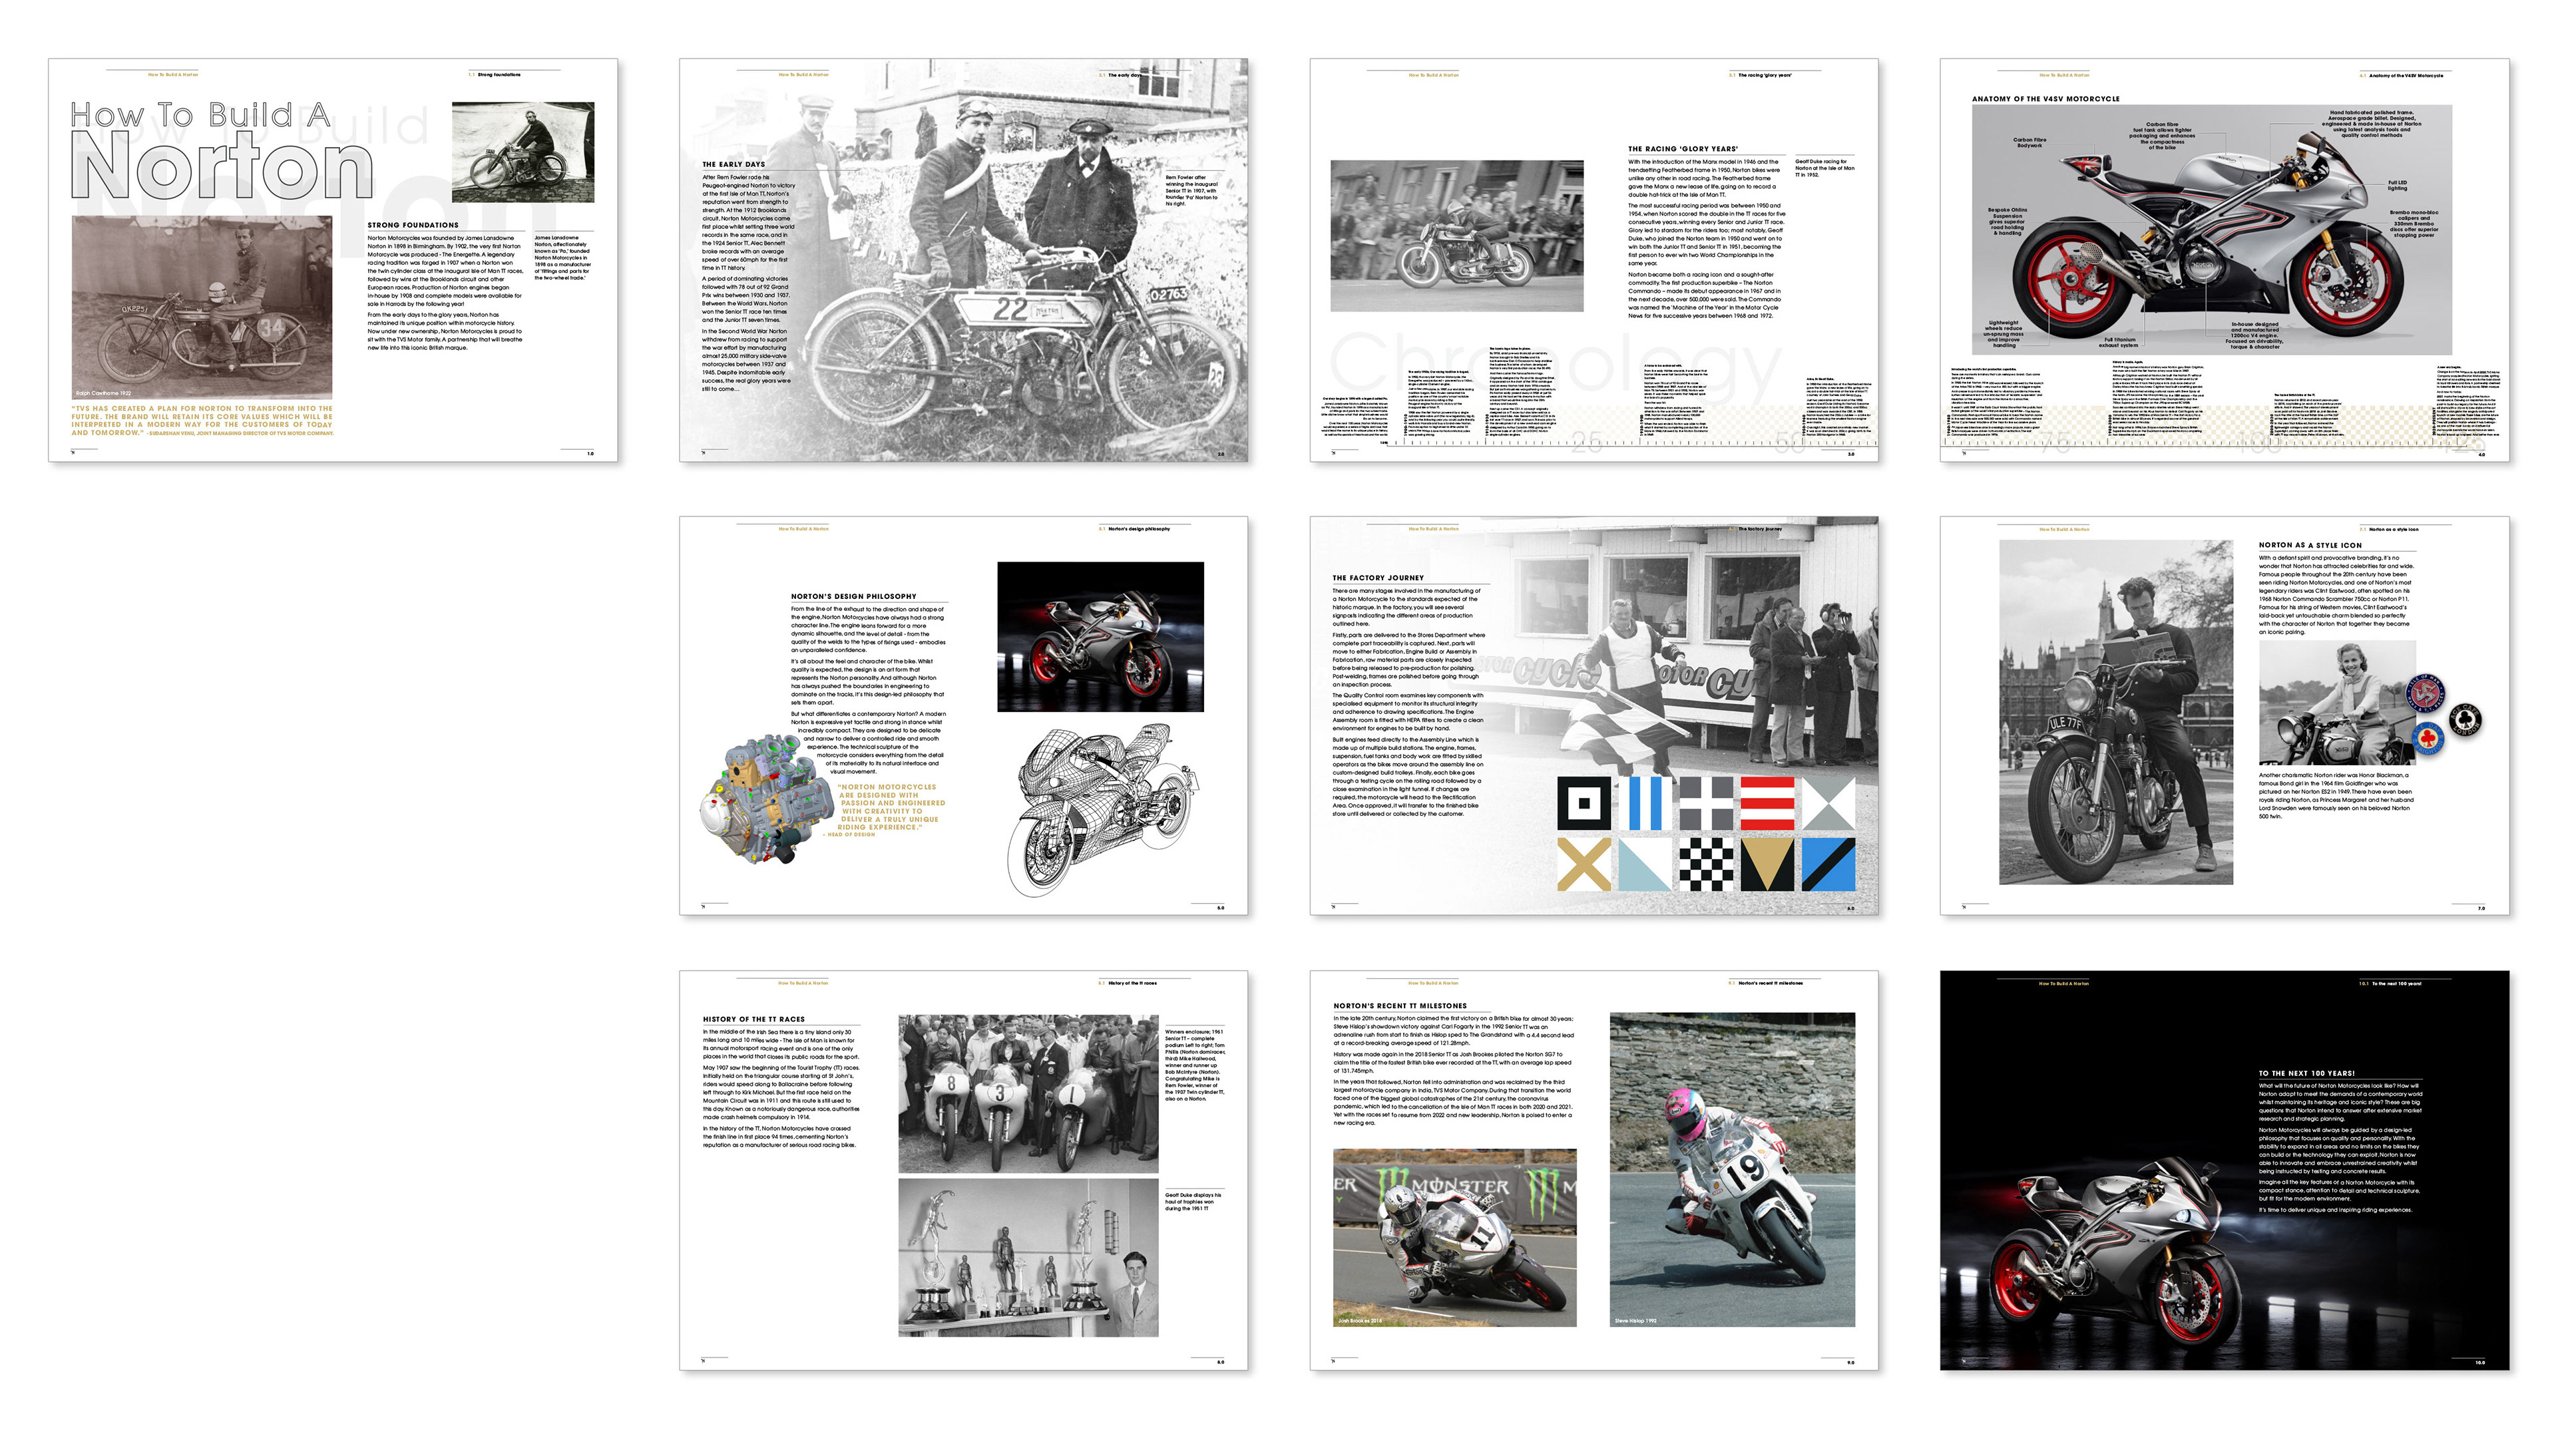
Task: Click the red and white striped flag
Action: (1767, 803)
